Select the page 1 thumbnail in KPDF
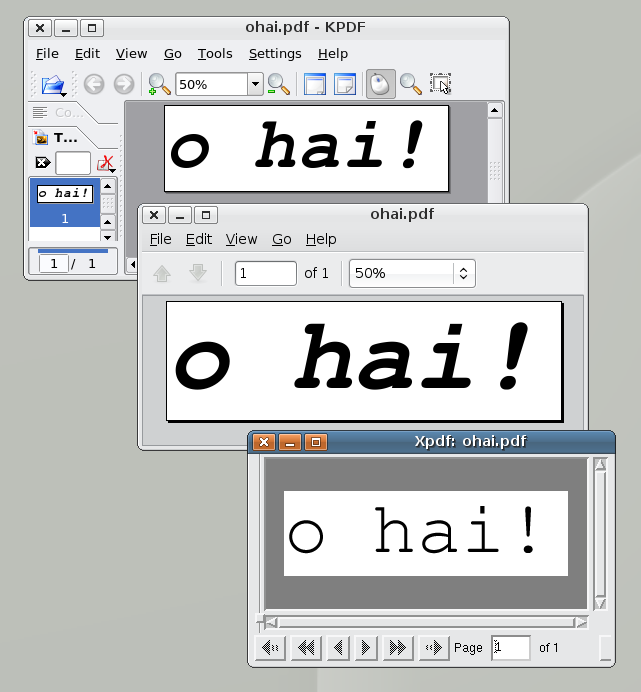 coord(65,204)
